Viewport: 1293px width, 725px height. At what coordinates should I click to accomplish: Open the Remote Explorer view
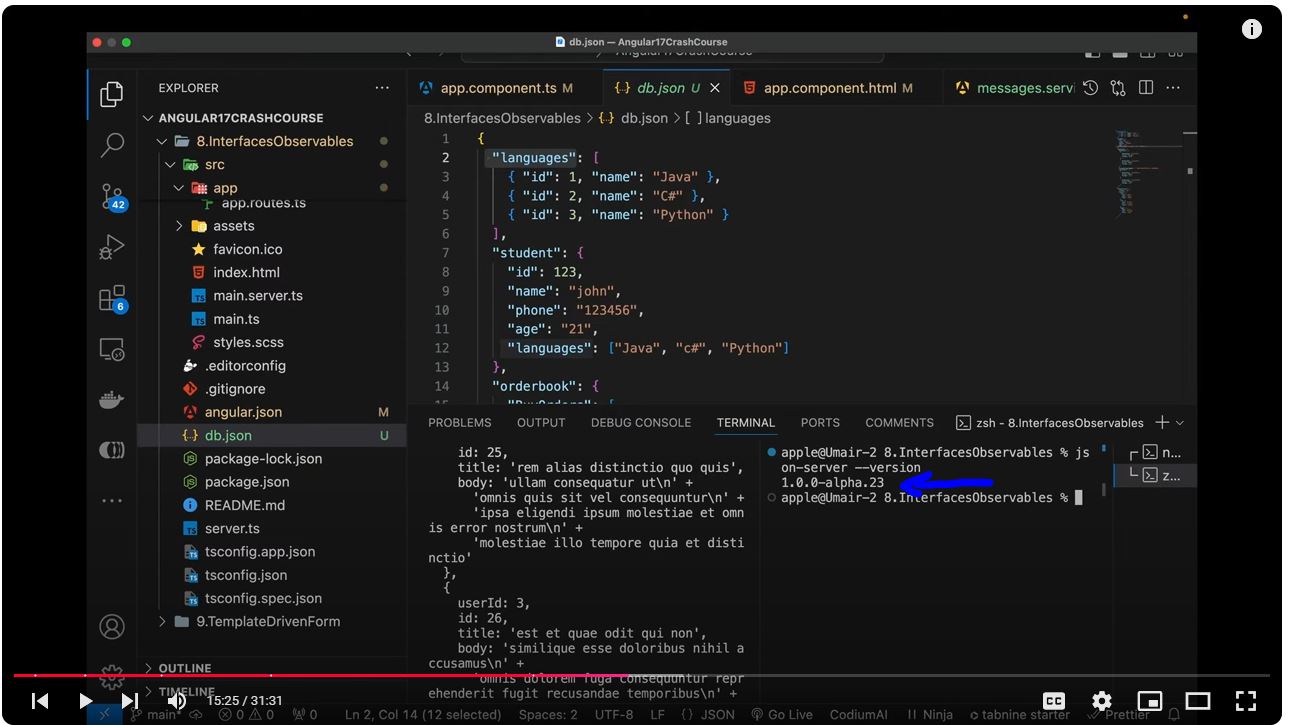pos(112,349)
